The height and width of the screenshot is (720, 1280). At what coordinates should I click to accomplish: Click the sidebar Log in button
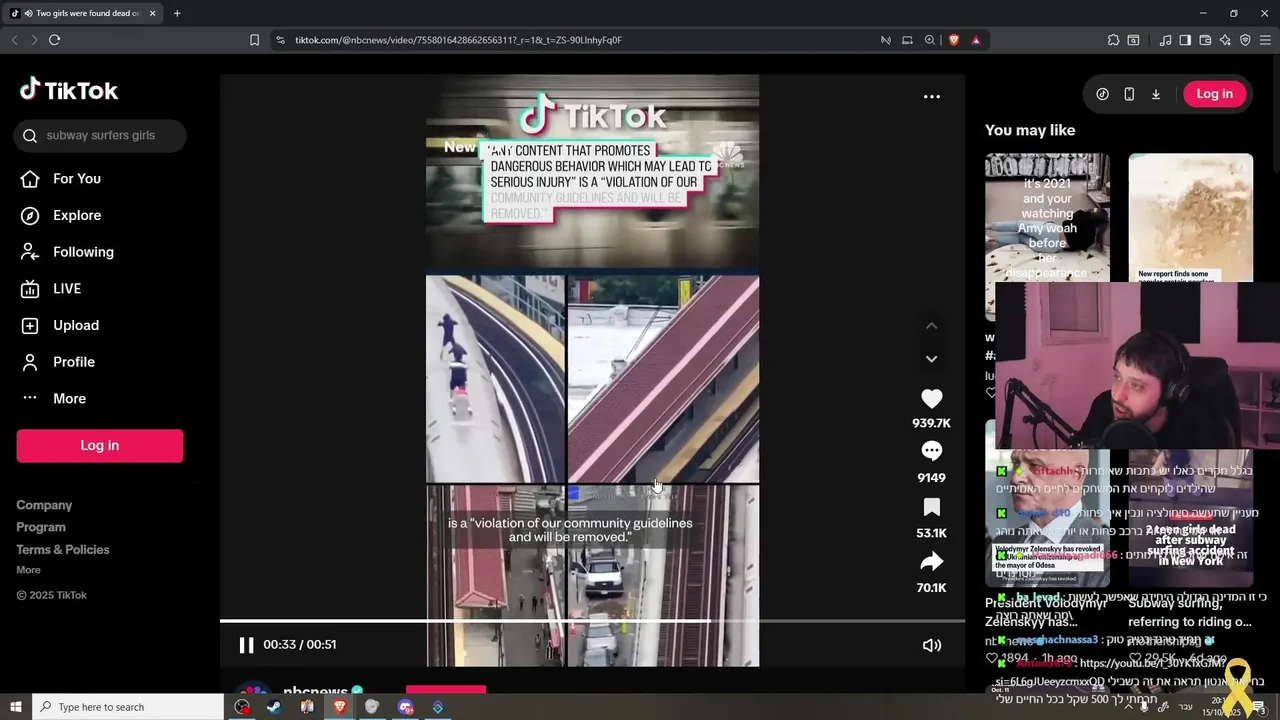pos(100,446)
